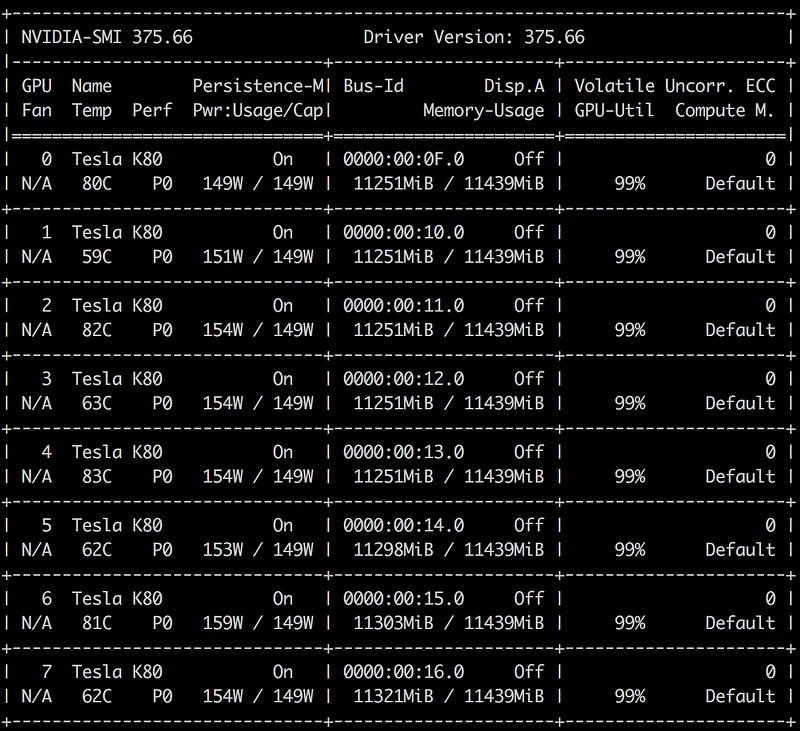Click the "Disp.A" column header

pyautogui.click(x=514, y=86)
